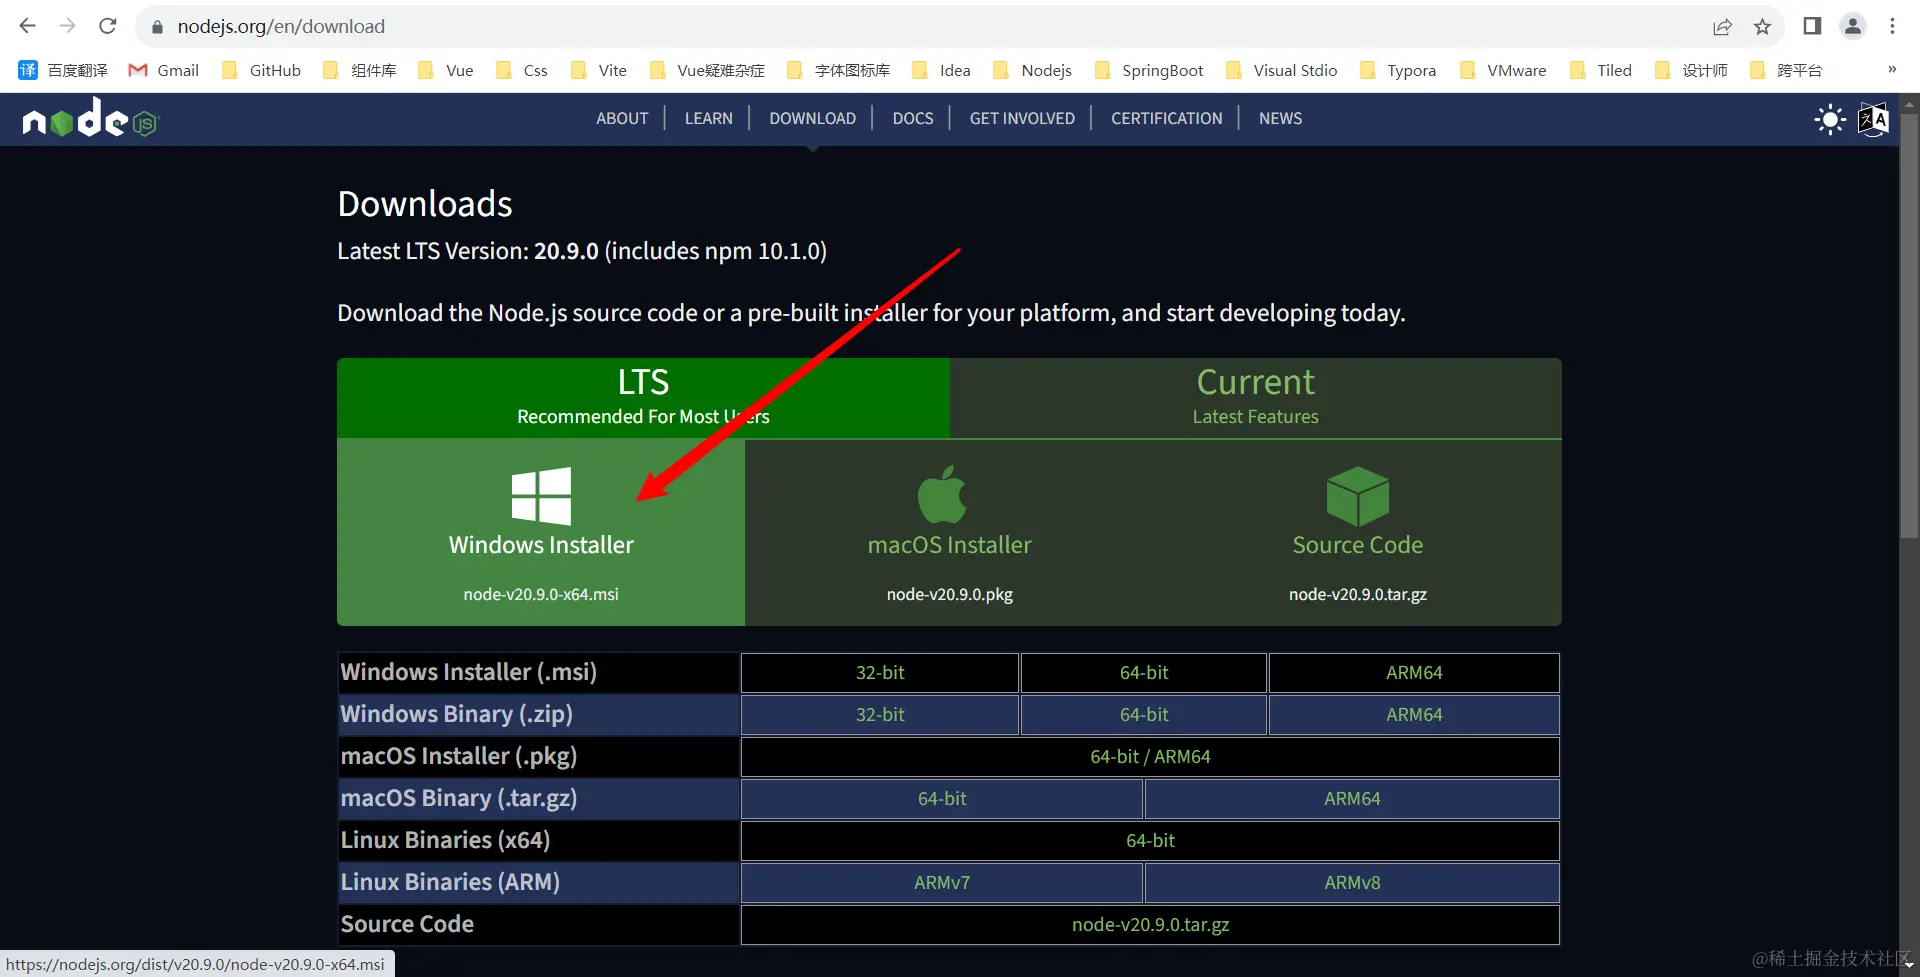Expand the hidden bookmarks overflow chevron
Image resolution: width=1920 pixels, height=977 pixels.
coord(1892,69)
